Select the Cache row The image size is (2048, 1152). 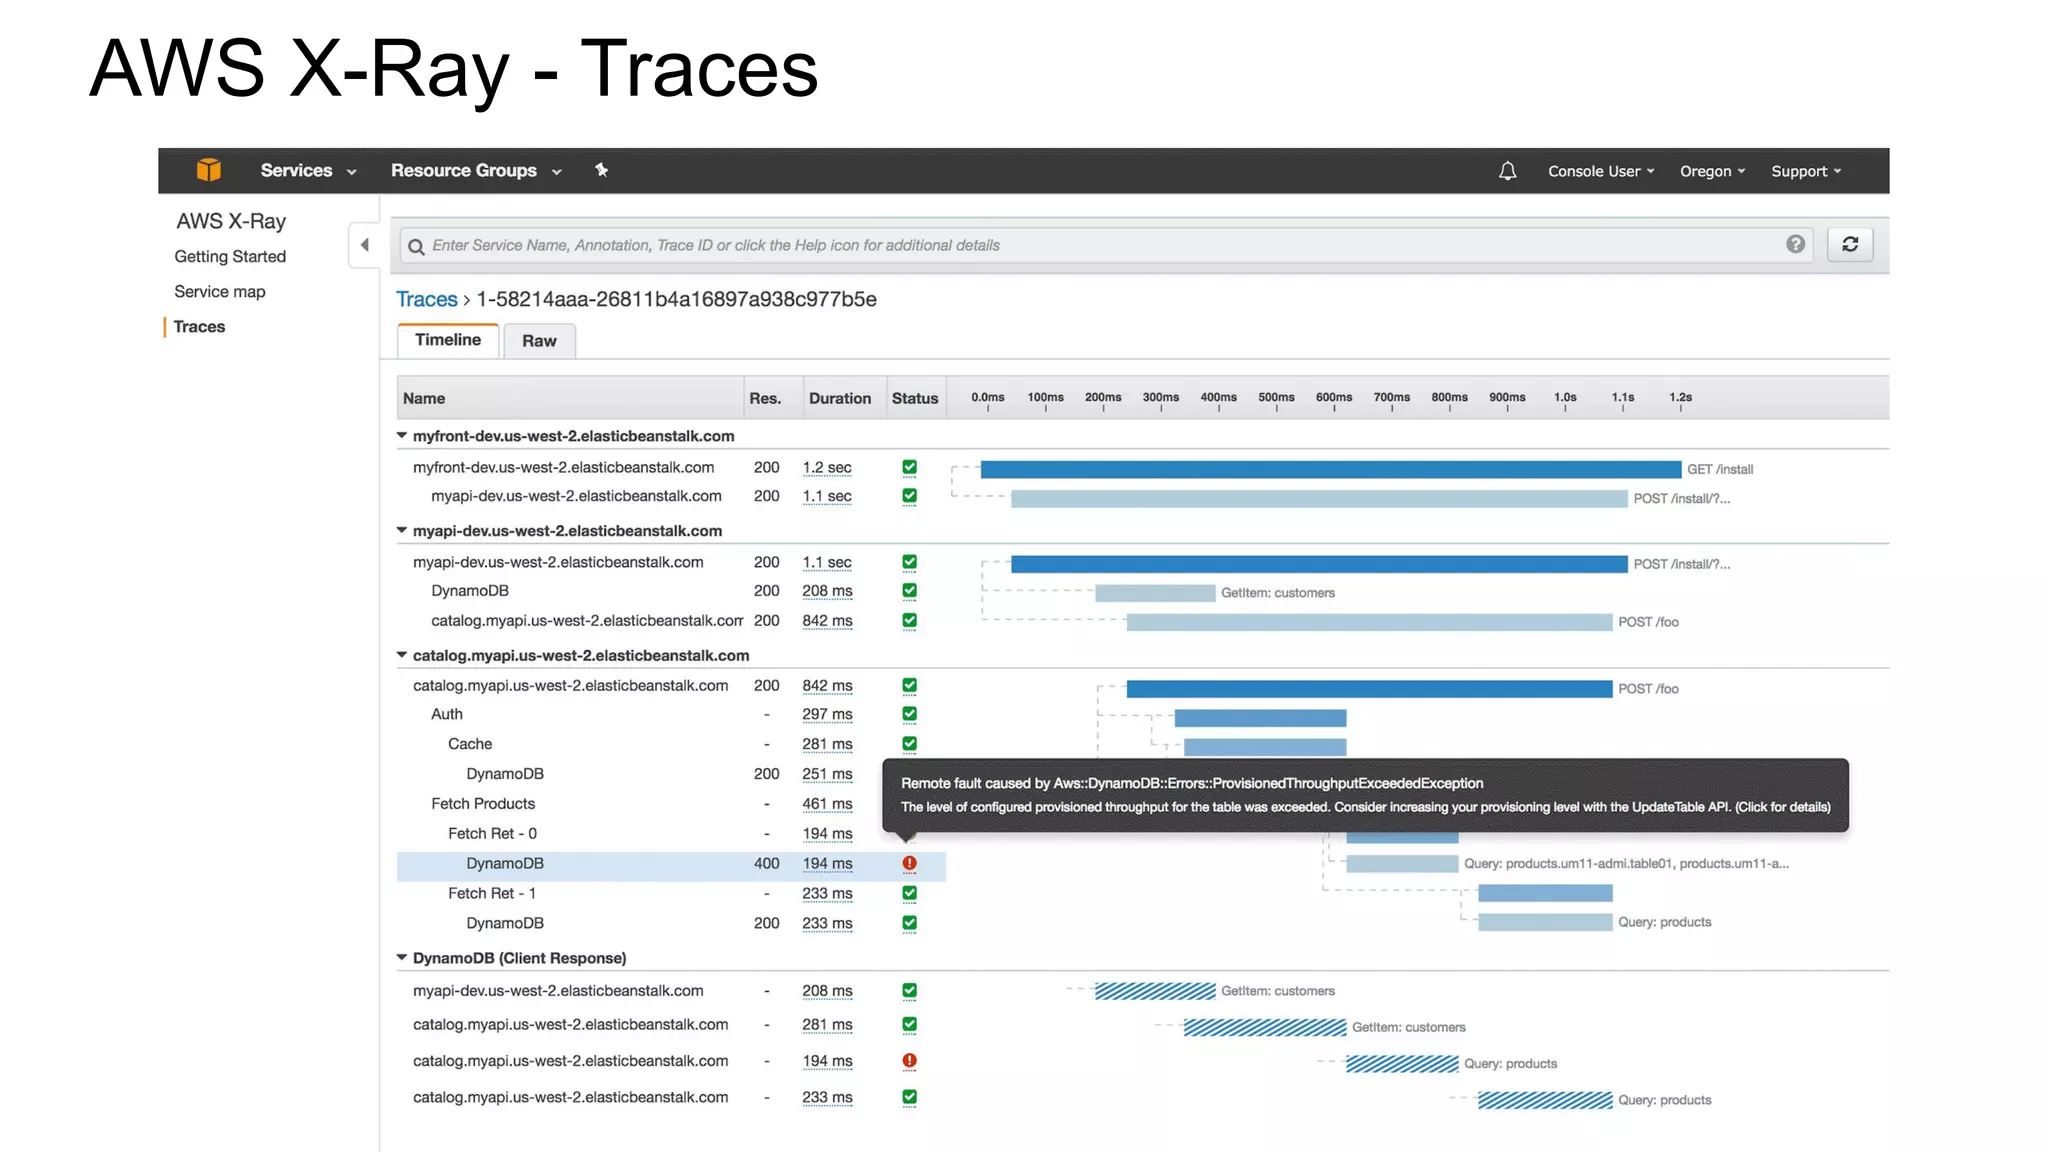pos(670,744)
